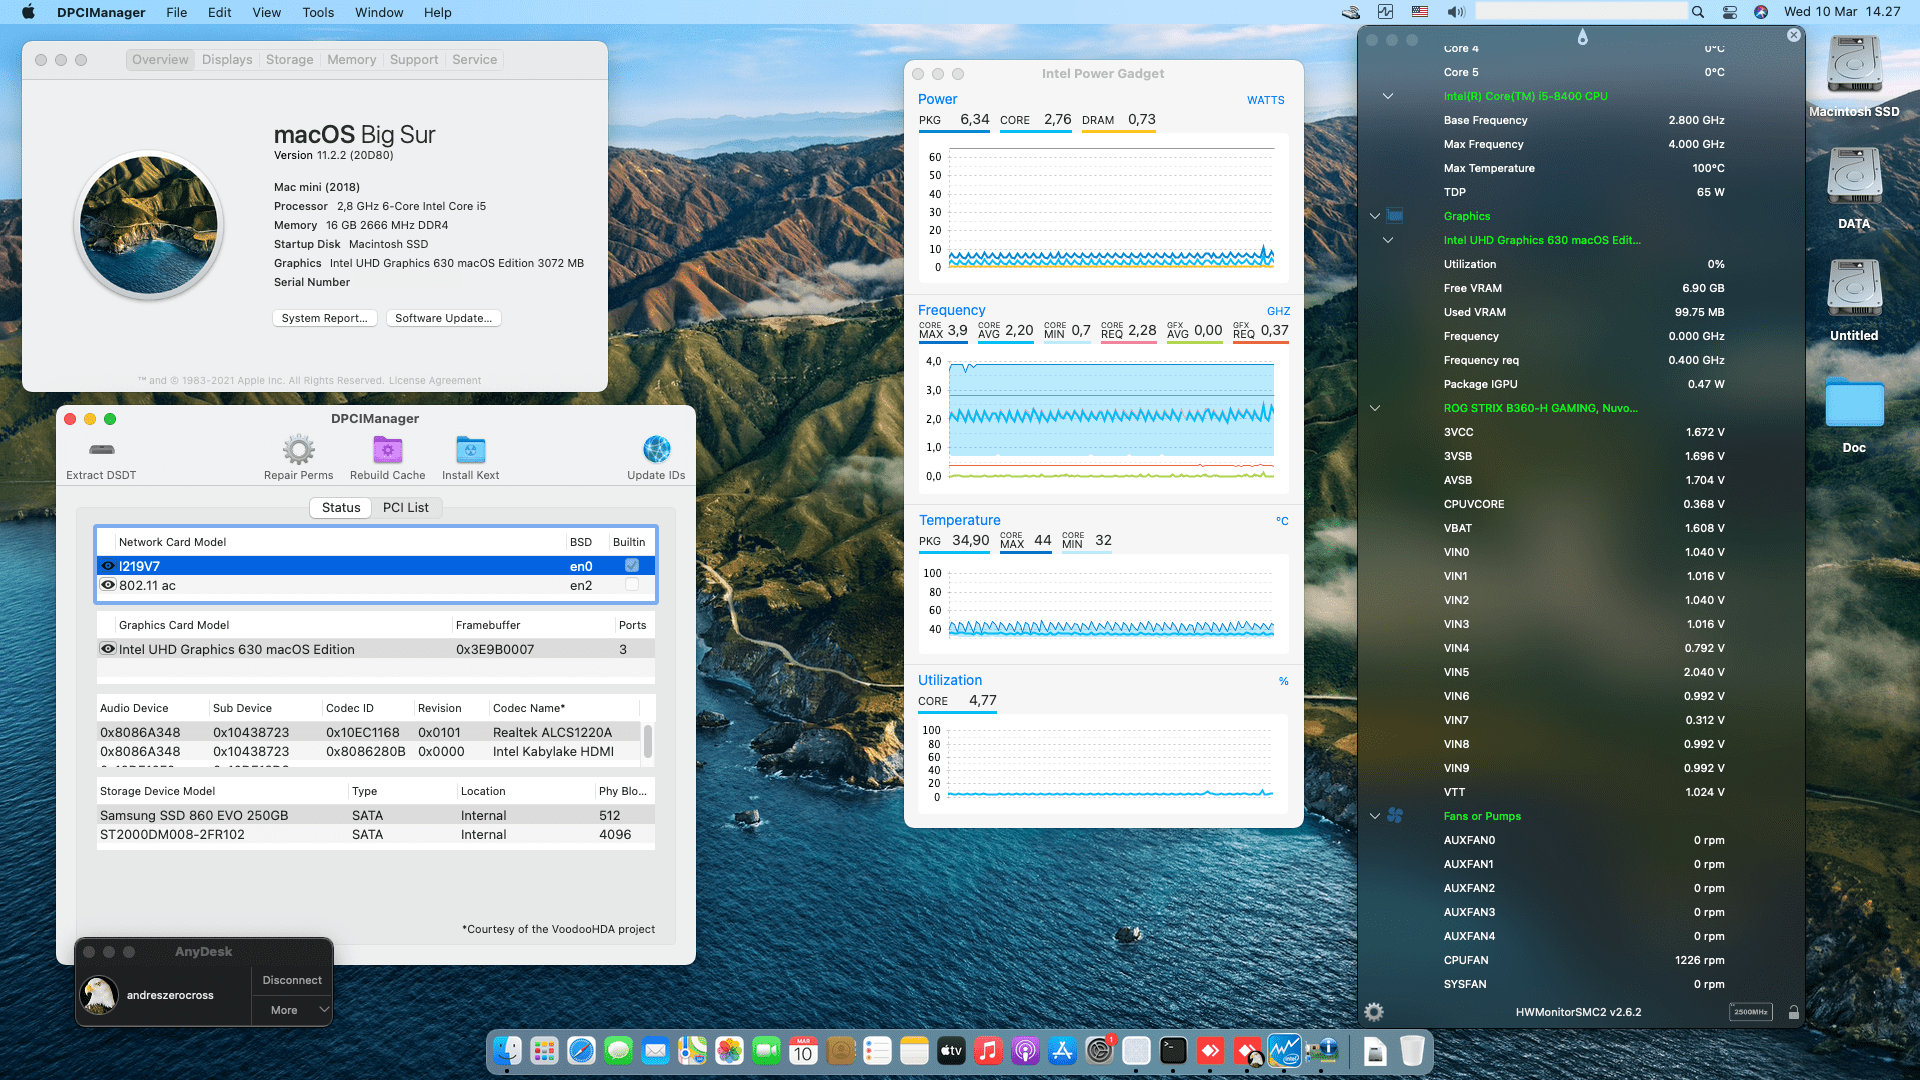Click the Install Kext icon
The image size is (1920, 1080).
coord(470,449)
